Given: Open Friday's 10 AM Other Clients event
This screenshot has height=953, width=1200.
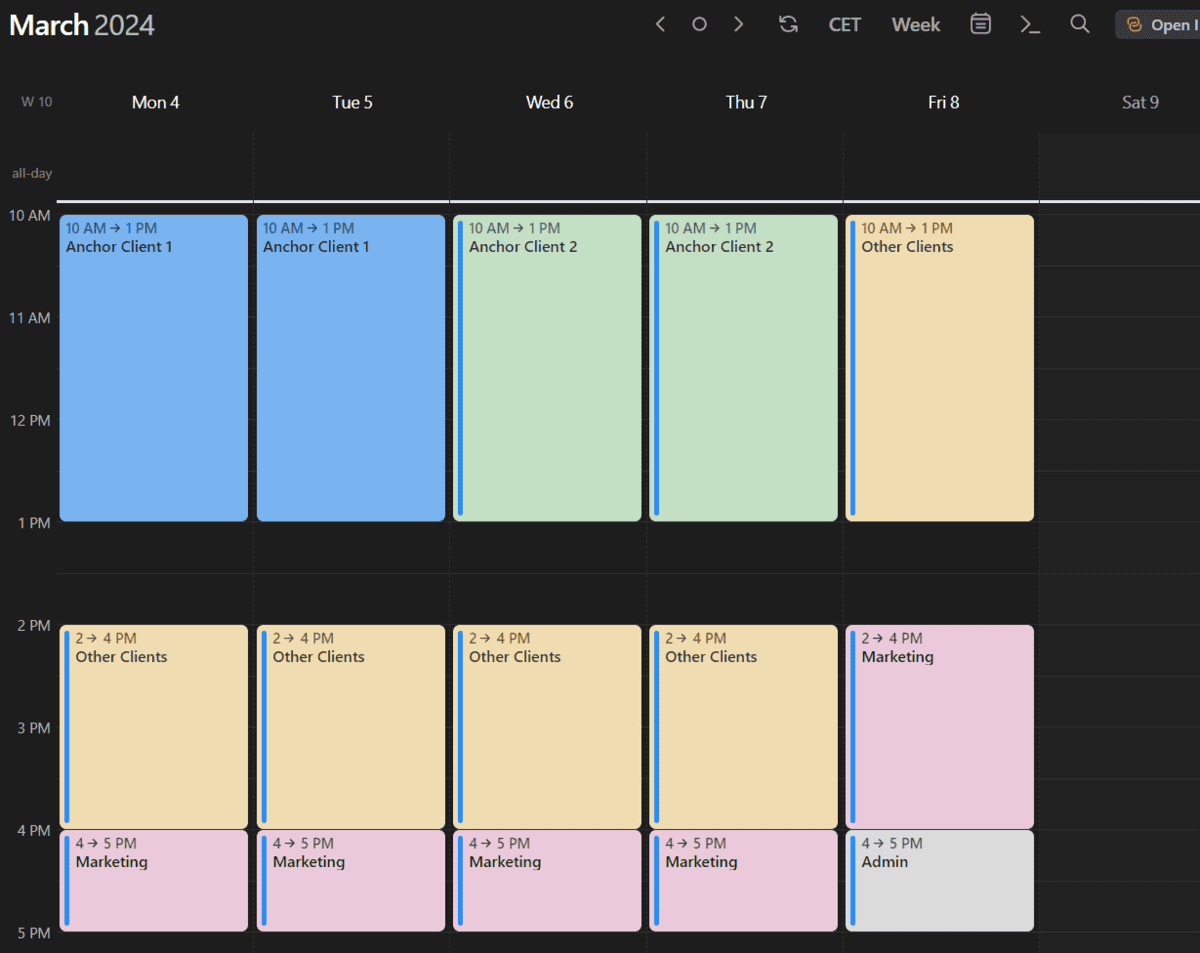Looking at the screenshot, I should tap(940, 368).
